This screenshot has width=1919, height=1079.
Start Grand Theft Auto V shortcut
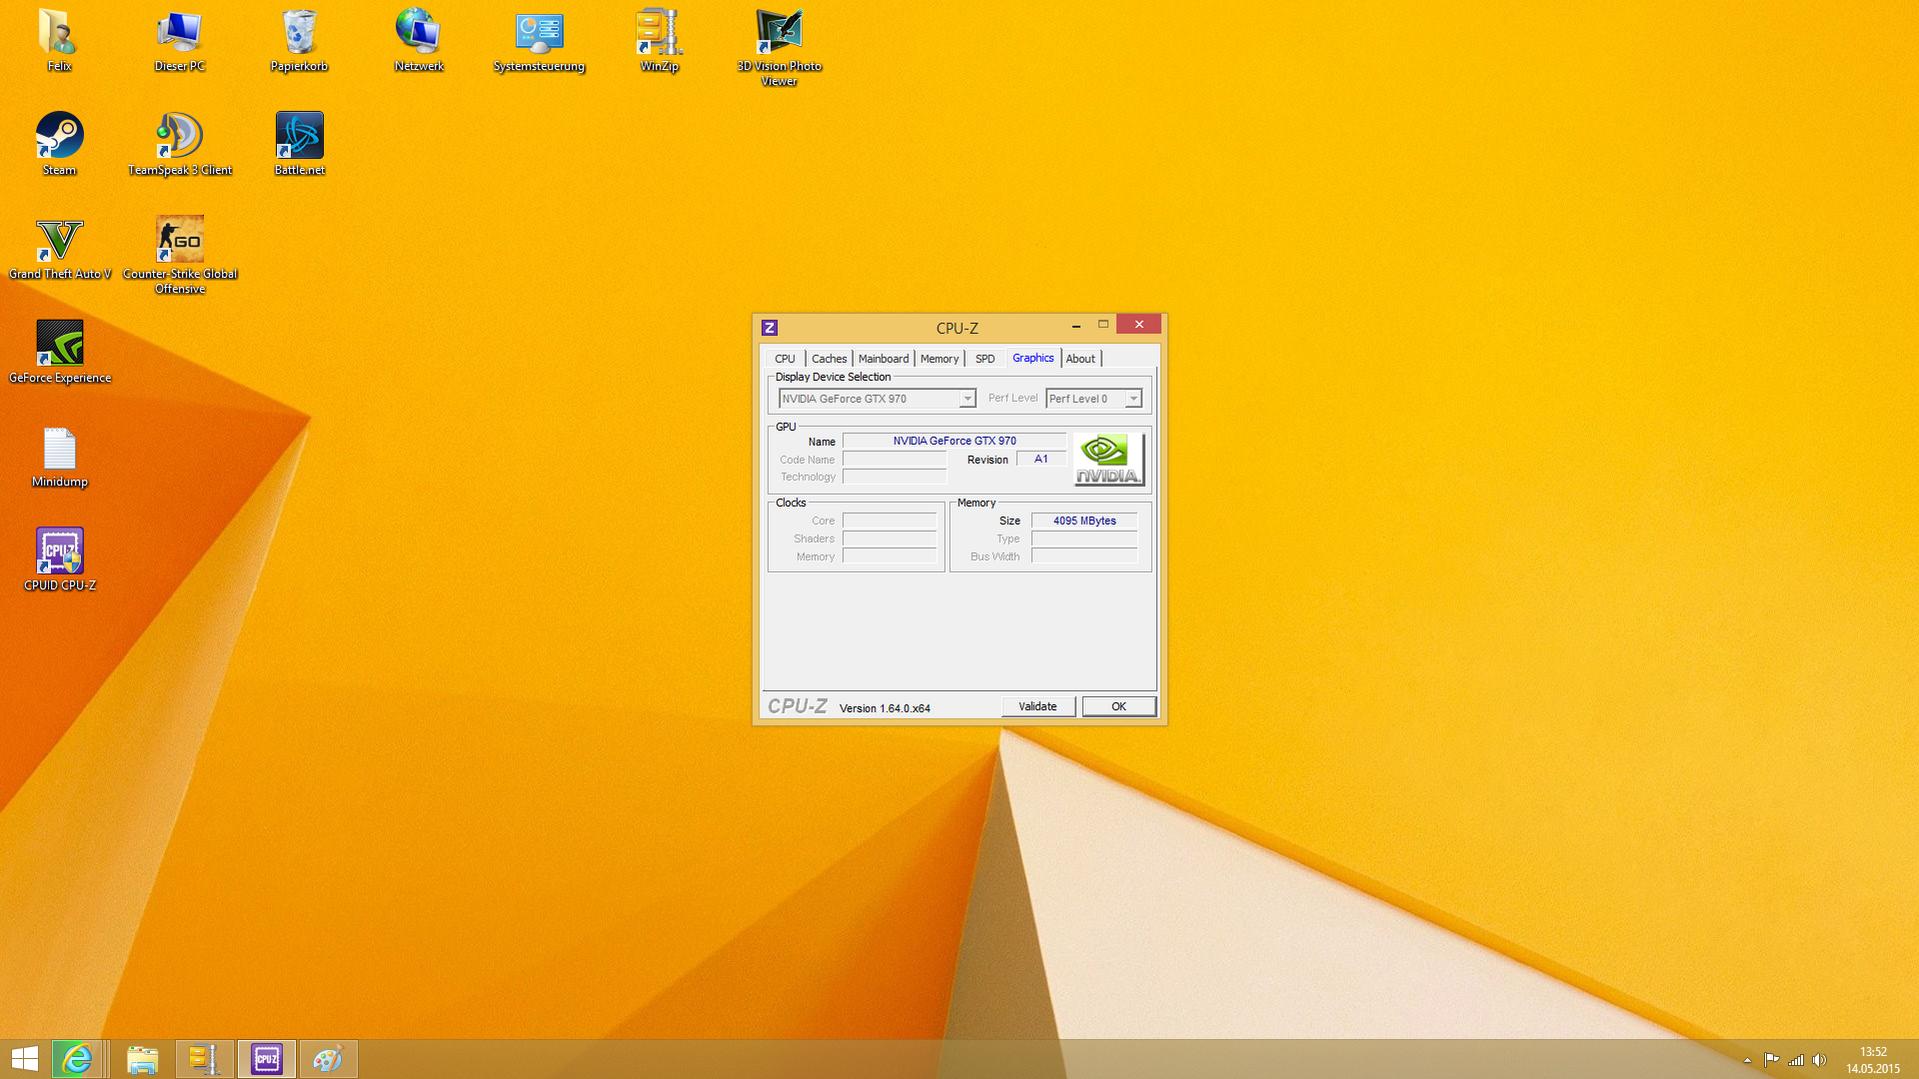pos(59,249)
